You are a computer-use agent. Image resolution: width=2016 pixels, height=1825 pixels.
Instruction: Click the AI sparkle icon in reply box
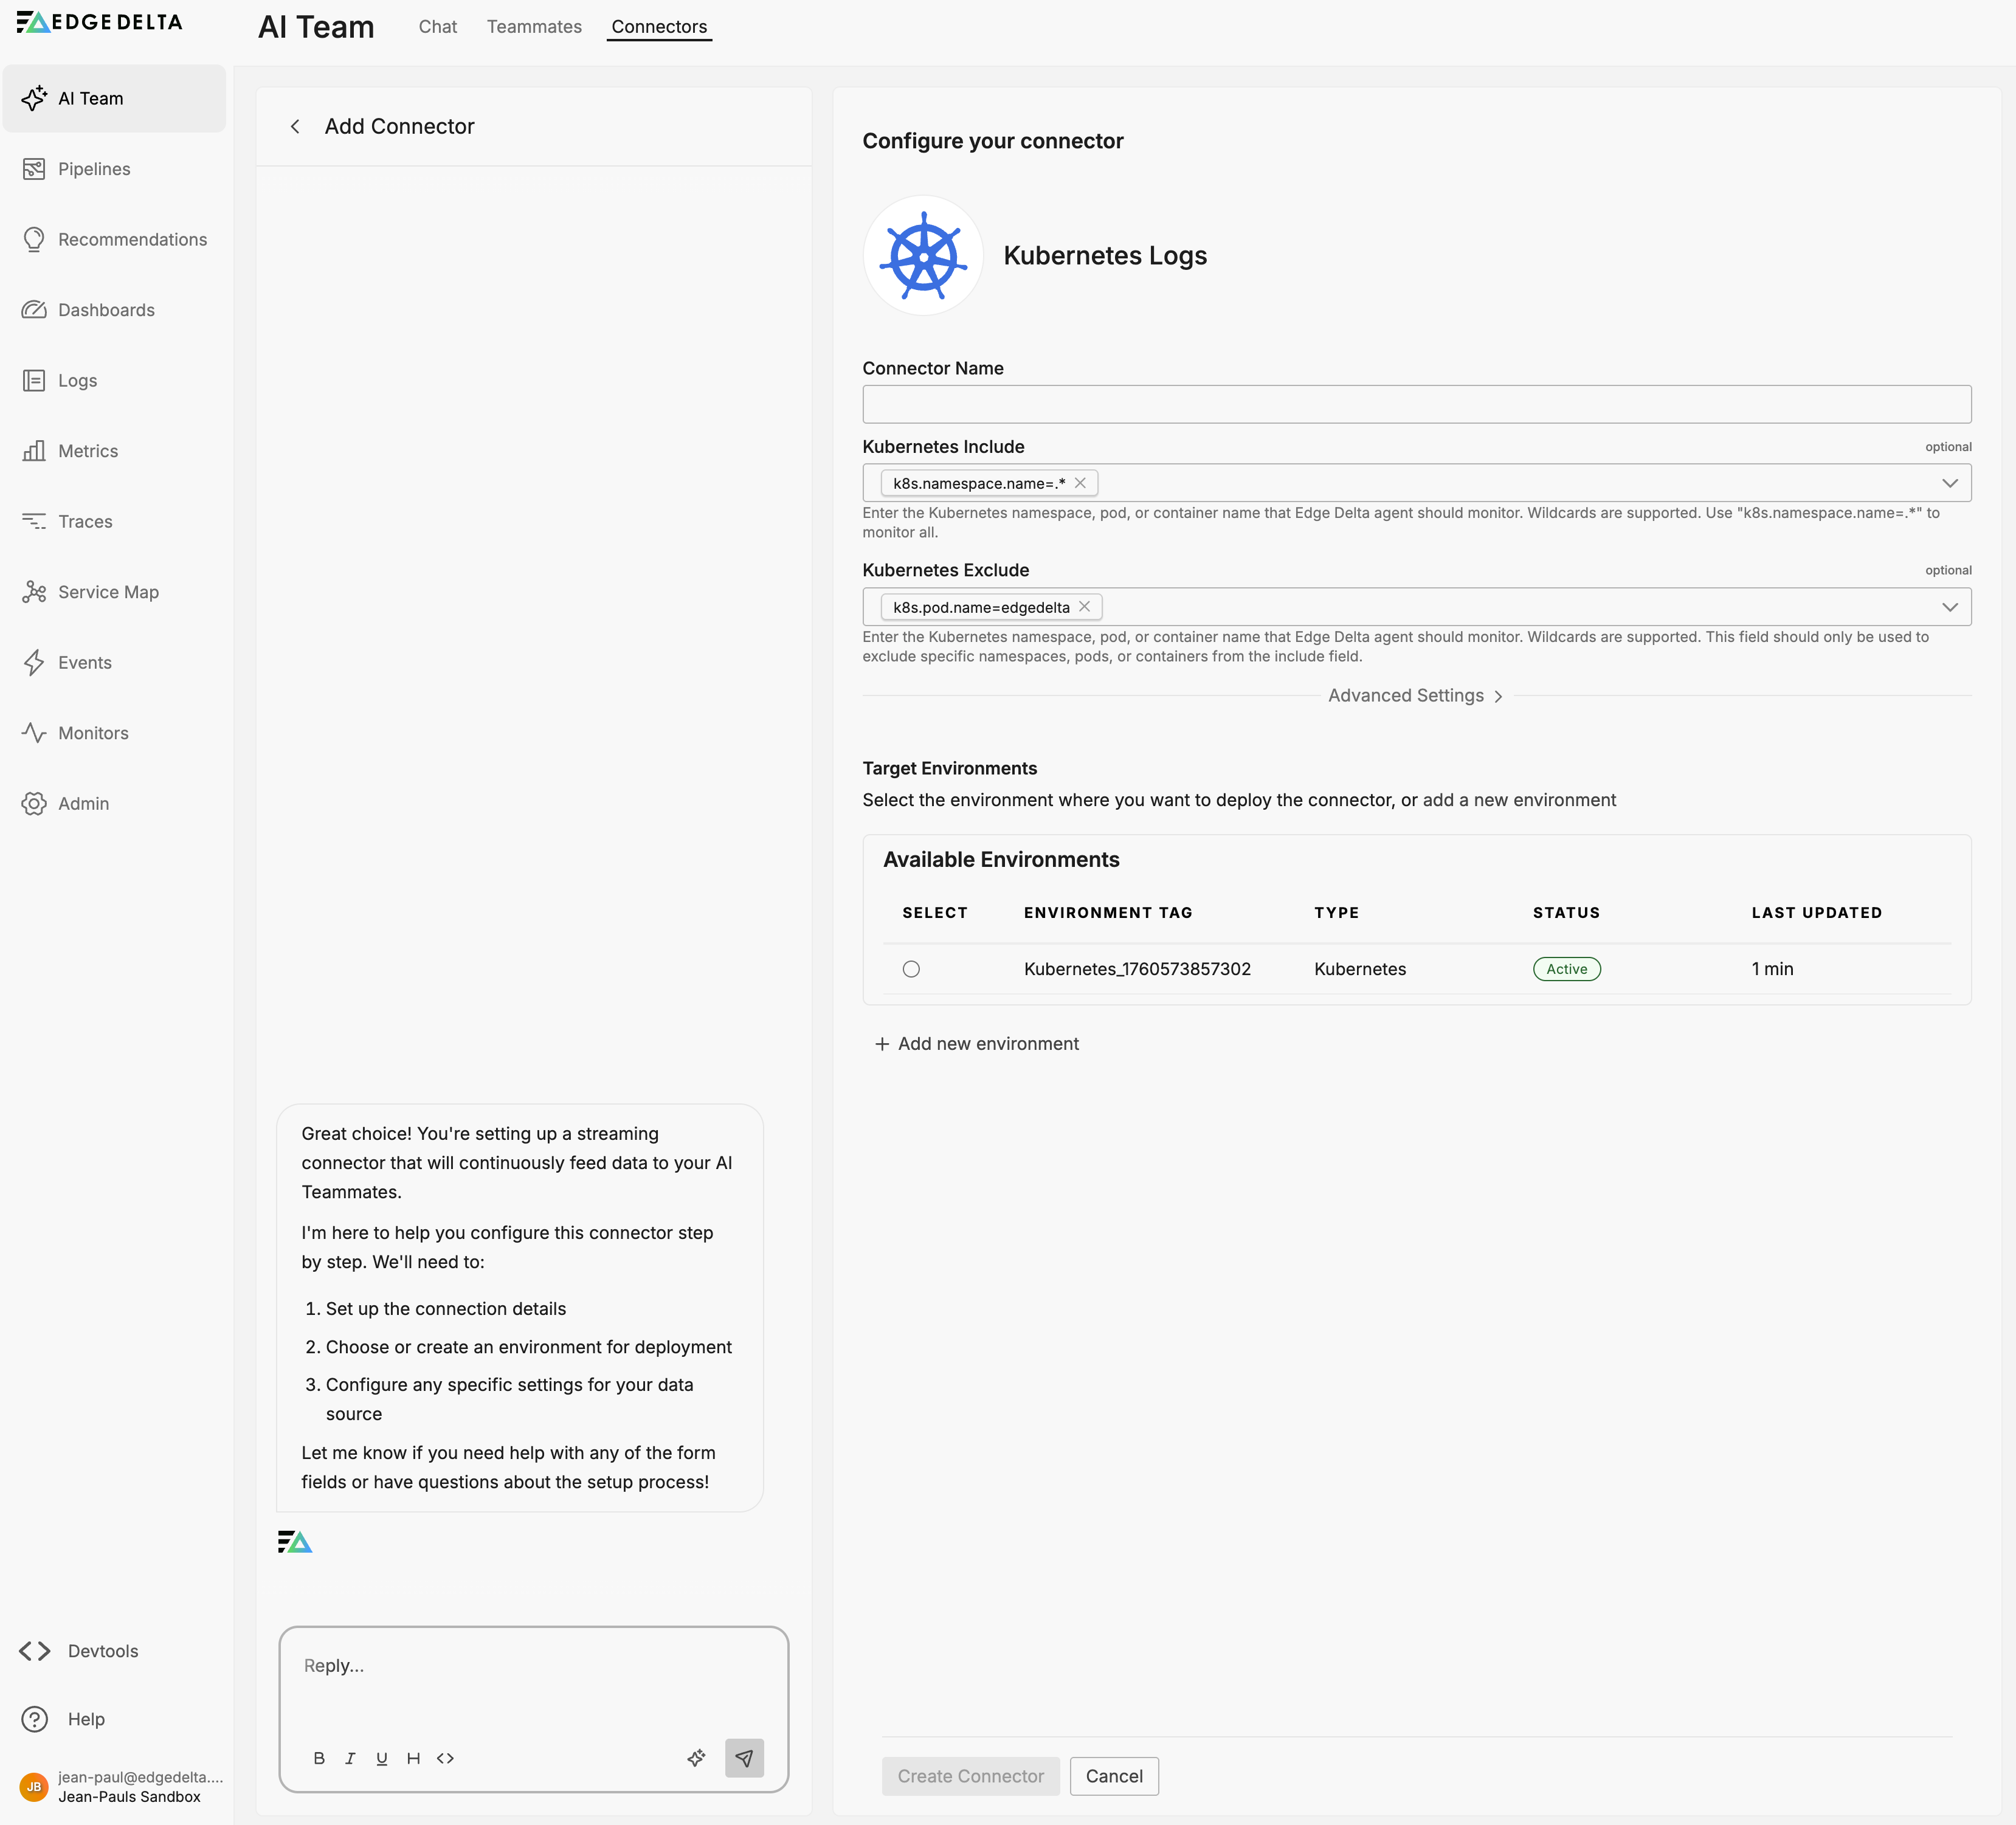[x=696, y=1758]
